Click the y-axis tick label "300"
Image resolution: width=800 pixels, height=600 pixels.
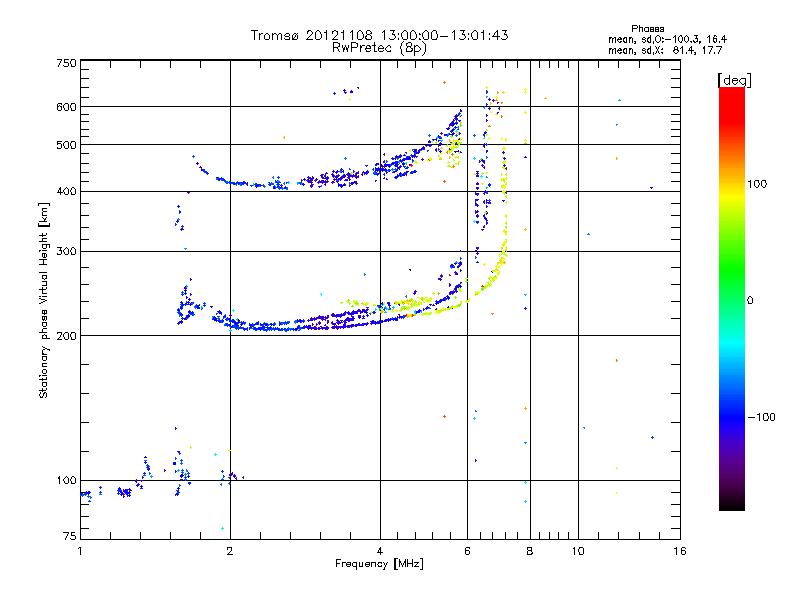66,251
